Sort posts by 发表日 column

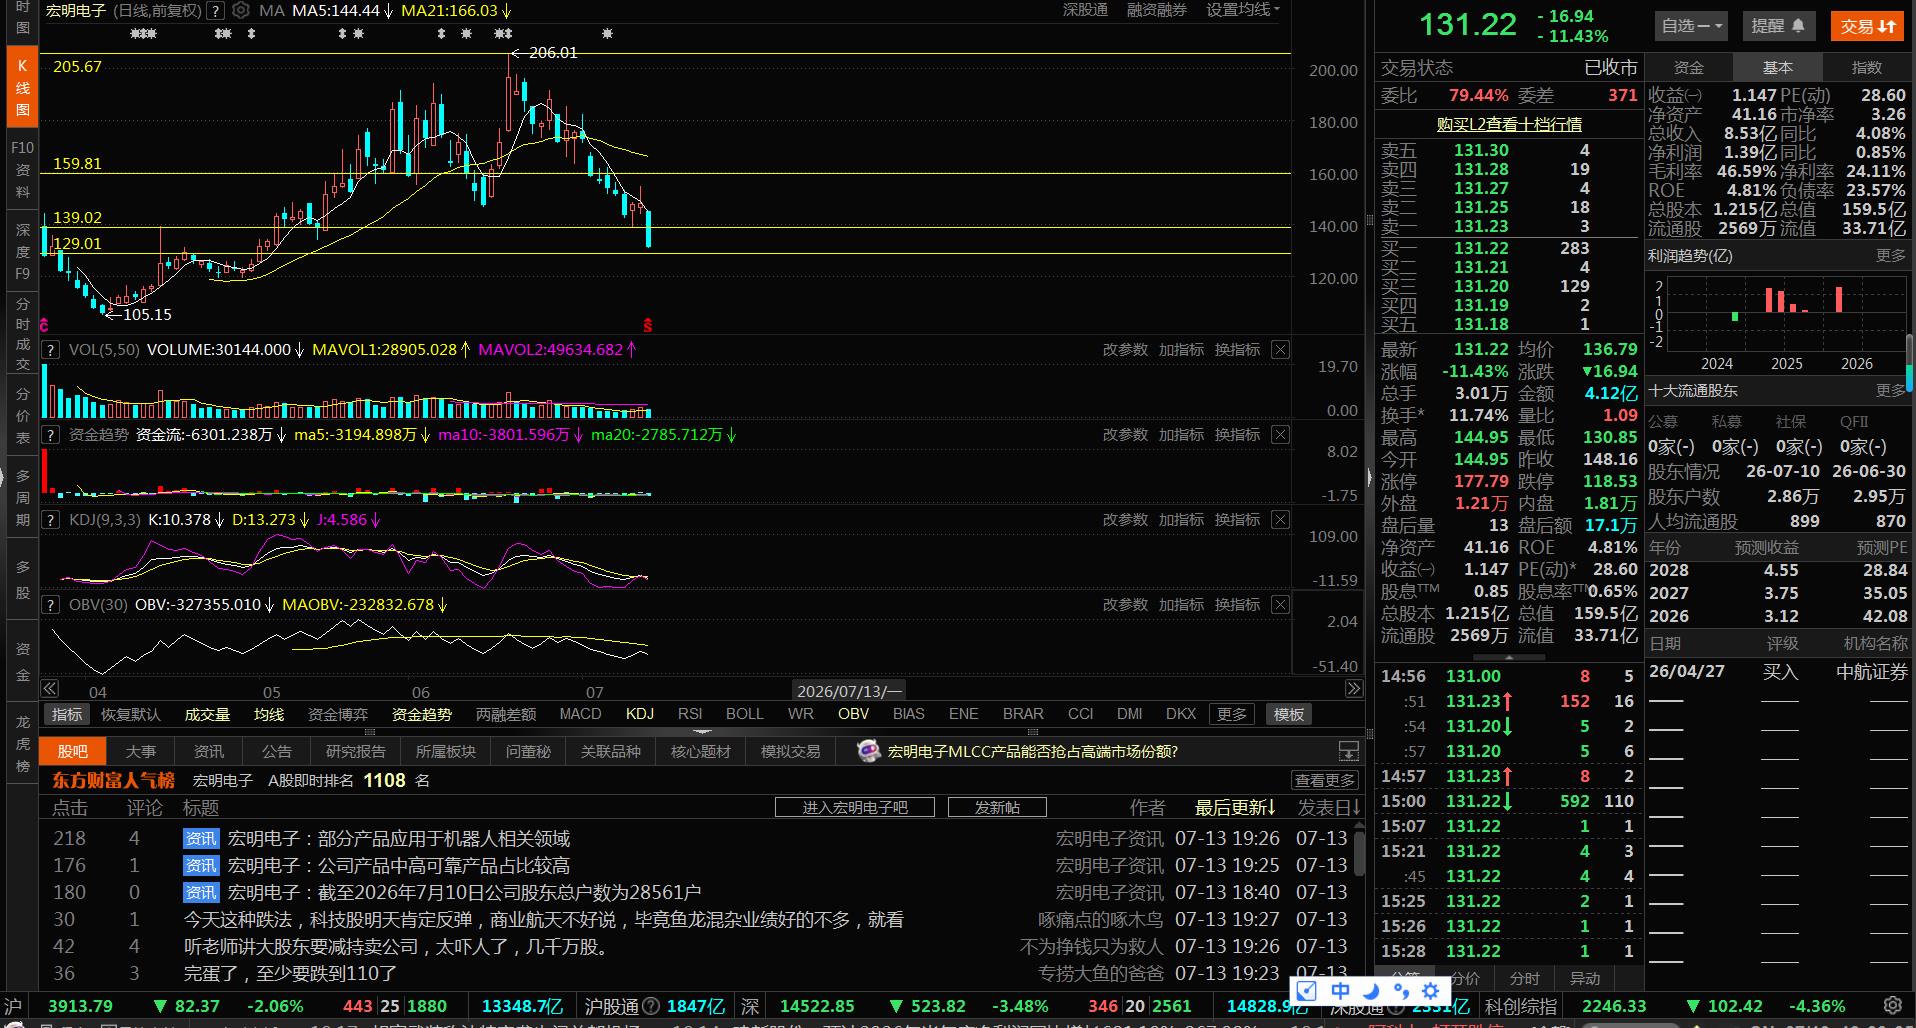pyautogui.click(x=1329, y=807)
